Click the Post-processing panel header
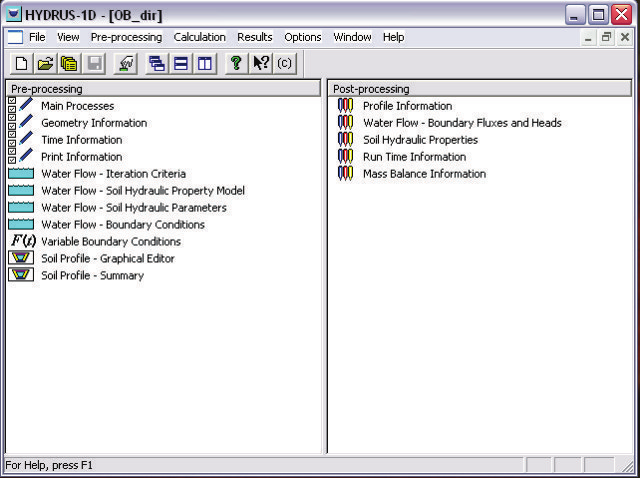640x478 pixels. pyautogui.click(x=480, y=89)
